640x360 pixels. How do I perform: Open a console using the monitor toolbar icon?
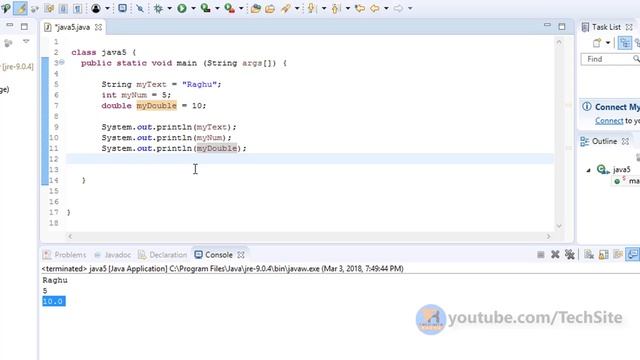(122, 8)
